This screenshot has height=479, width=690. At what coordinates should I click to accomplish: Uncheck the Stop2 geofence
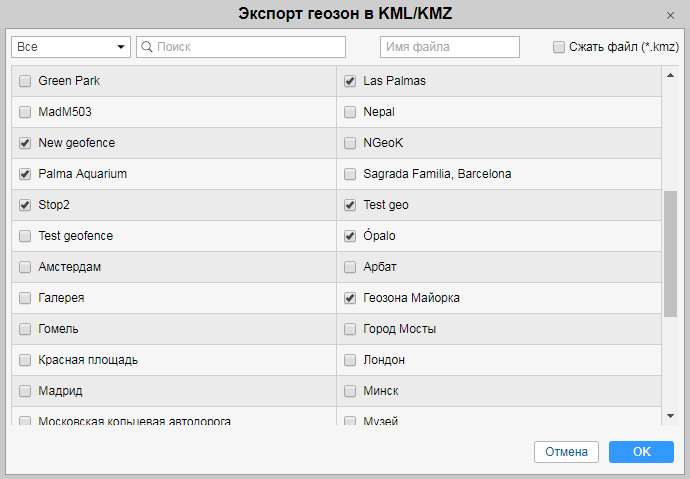click(x=25, y=205)
